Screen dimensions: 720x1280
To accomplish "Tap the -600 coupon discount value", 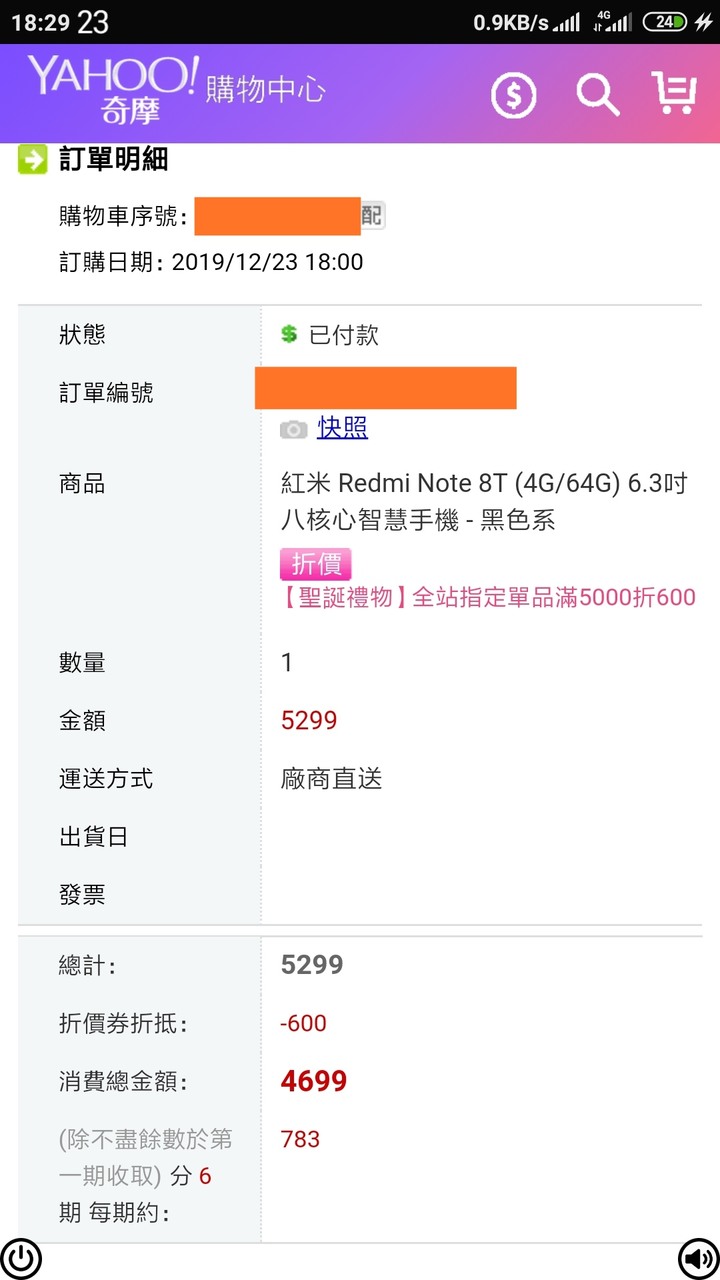I will 303,1023.
